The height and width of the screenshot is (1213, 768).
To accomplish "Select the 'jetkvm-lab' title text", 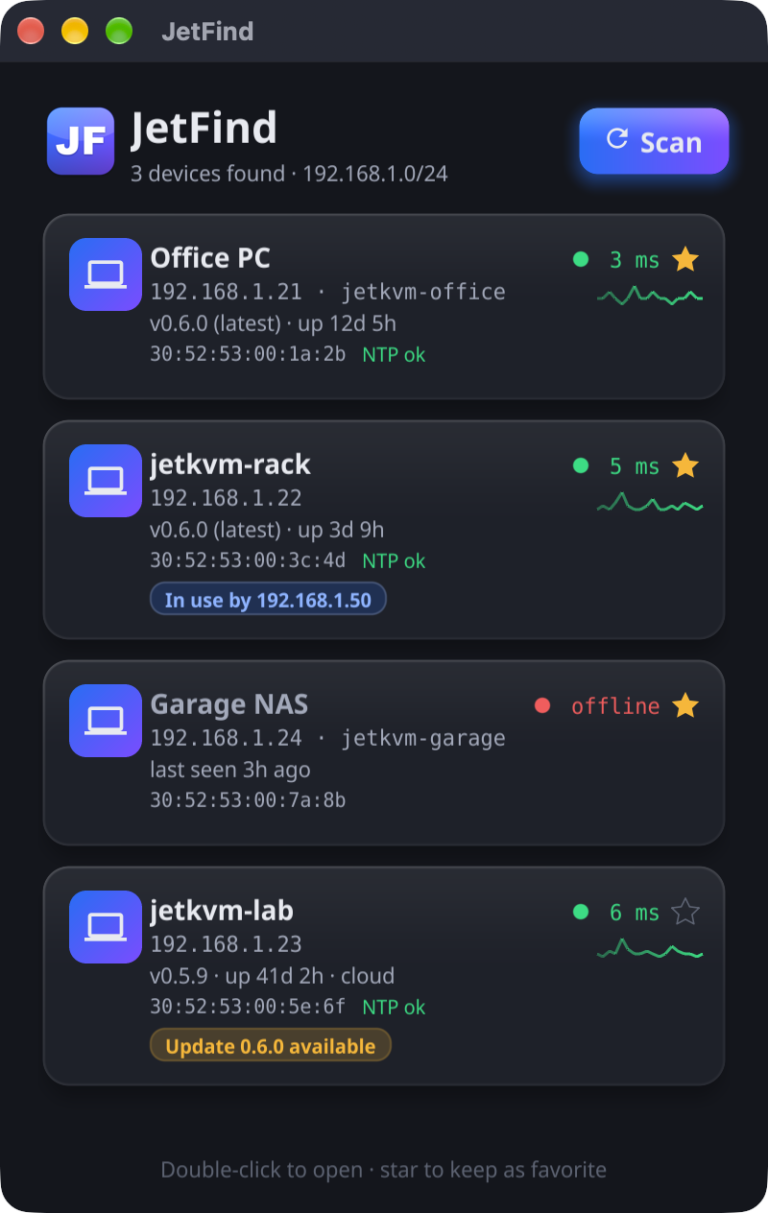I will pos(222,911).
